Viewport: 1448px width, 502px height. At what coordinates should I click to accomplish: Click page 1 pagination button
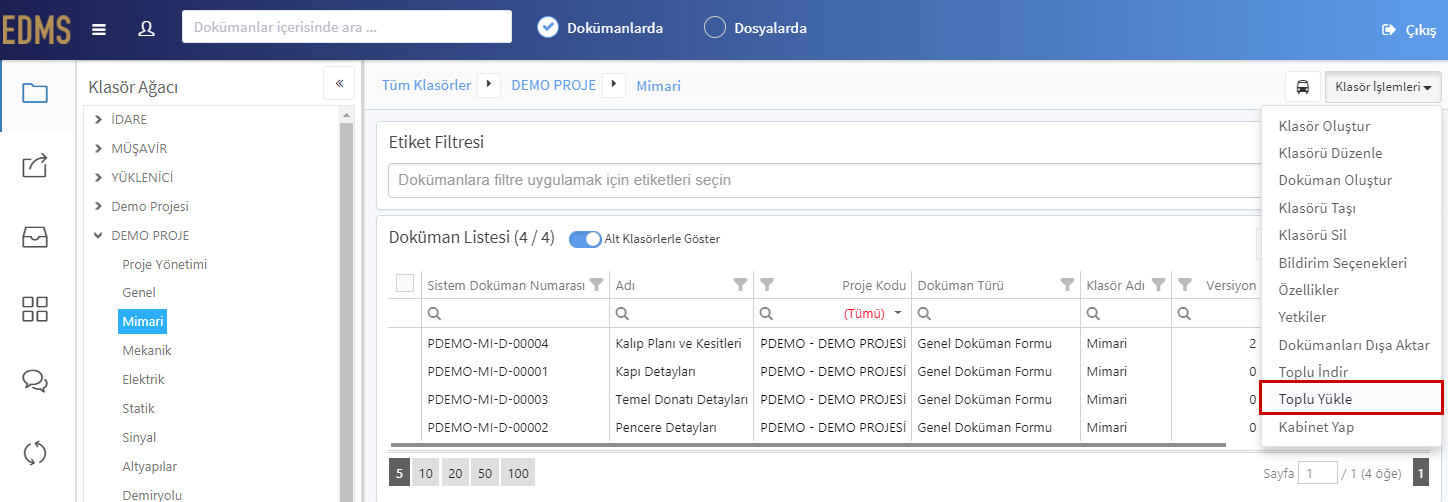pos(1420,473)
